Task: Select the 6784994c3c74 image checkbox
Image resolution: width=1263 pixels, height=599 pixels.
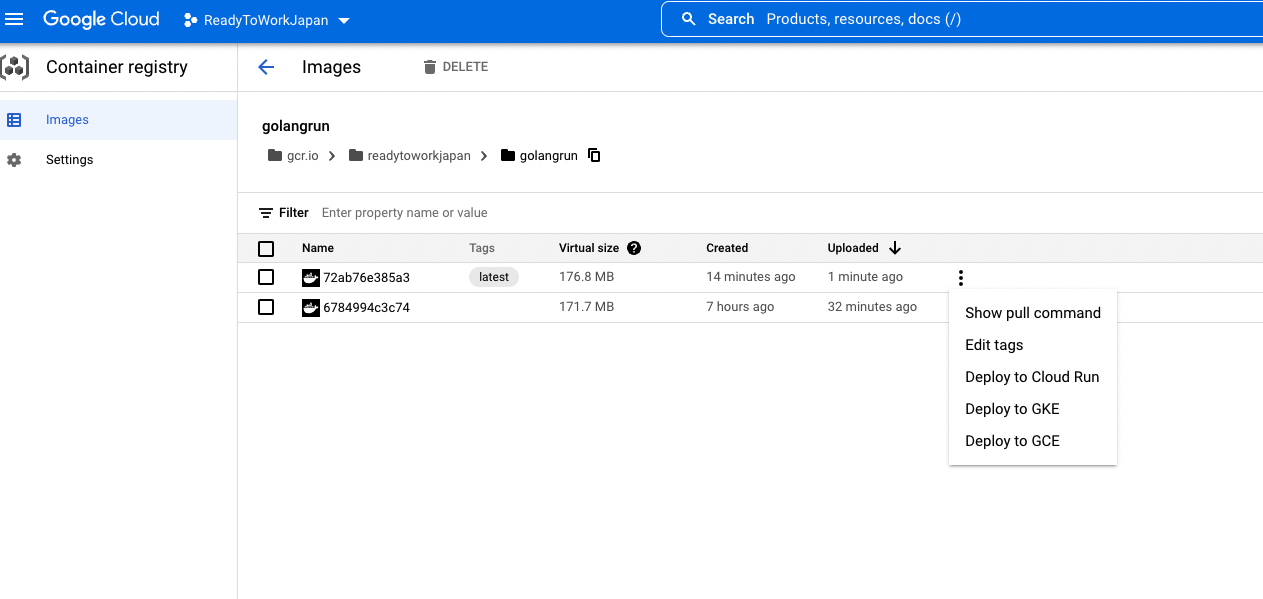Action: pyautogui.click(x=266, y=307)
